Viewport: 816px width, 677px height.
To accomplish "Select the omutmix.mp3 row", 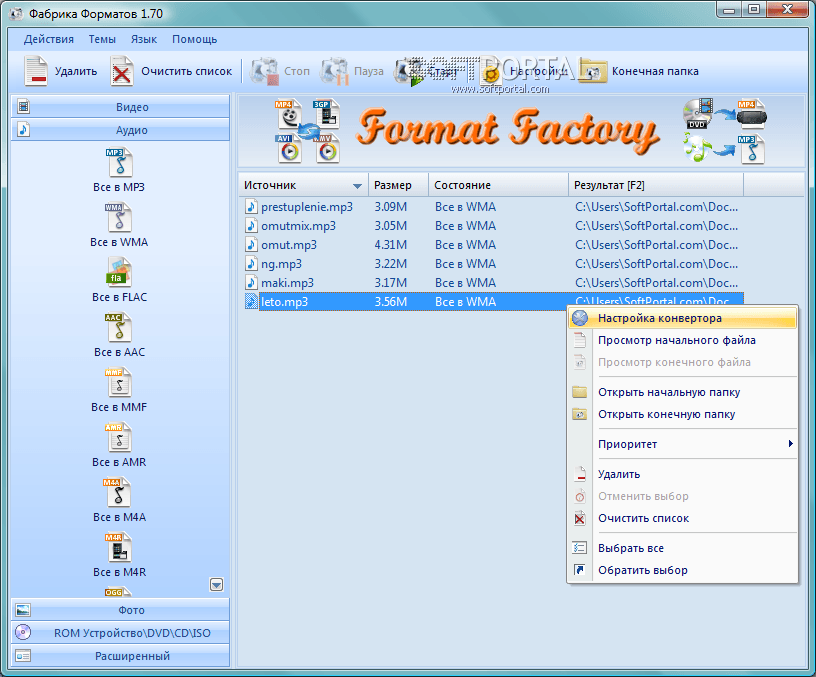I will [492, 226].
